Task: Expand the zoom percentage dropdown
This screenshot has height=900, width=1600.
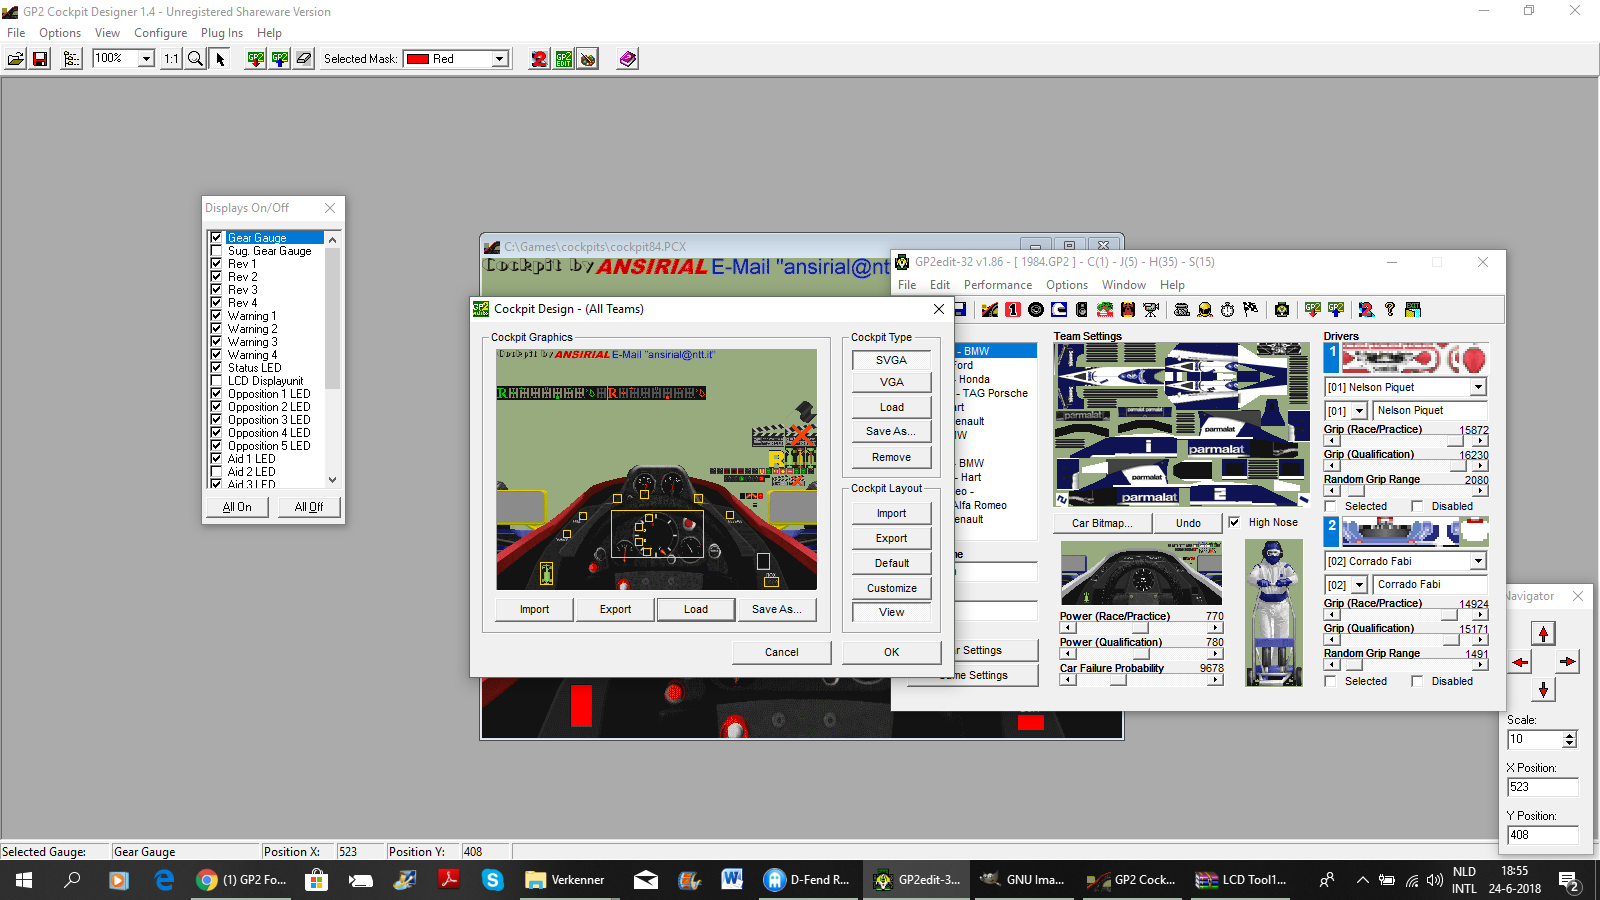Action: 146,59
